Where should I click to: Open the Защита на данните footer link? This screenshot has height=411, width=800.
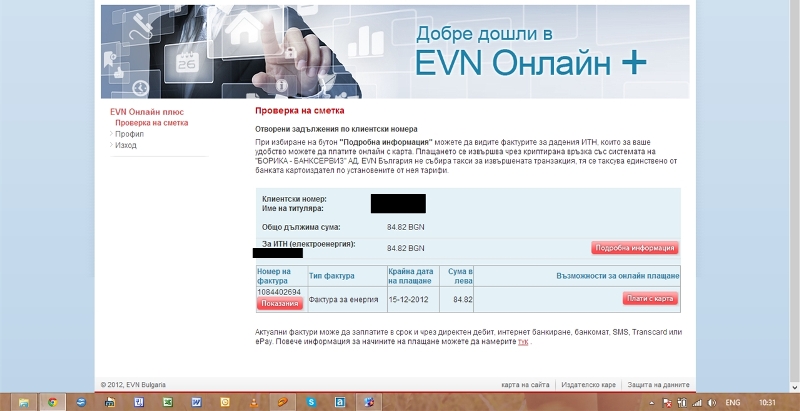pos(657,385)
